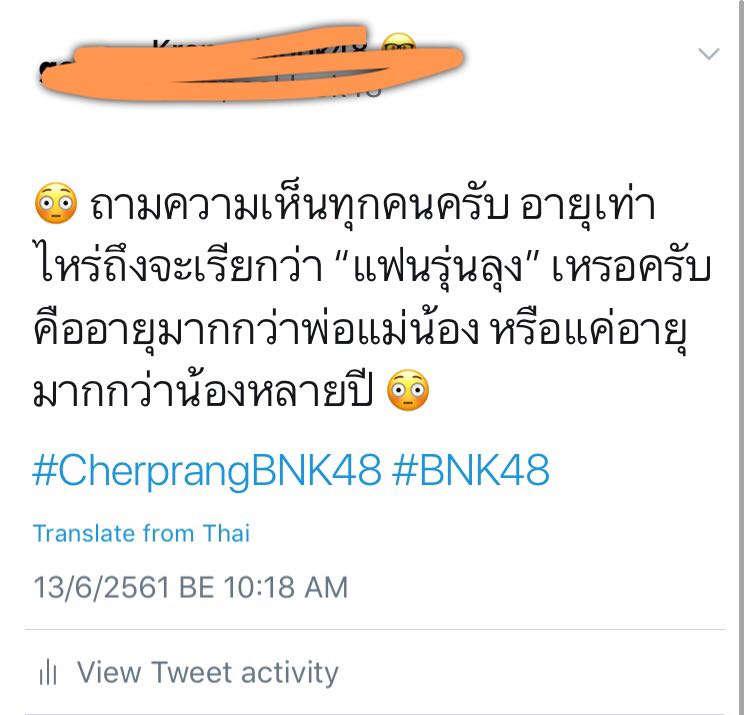Click Translate from Thai
This screenshot has height=715, width=750.
point(141,533)
